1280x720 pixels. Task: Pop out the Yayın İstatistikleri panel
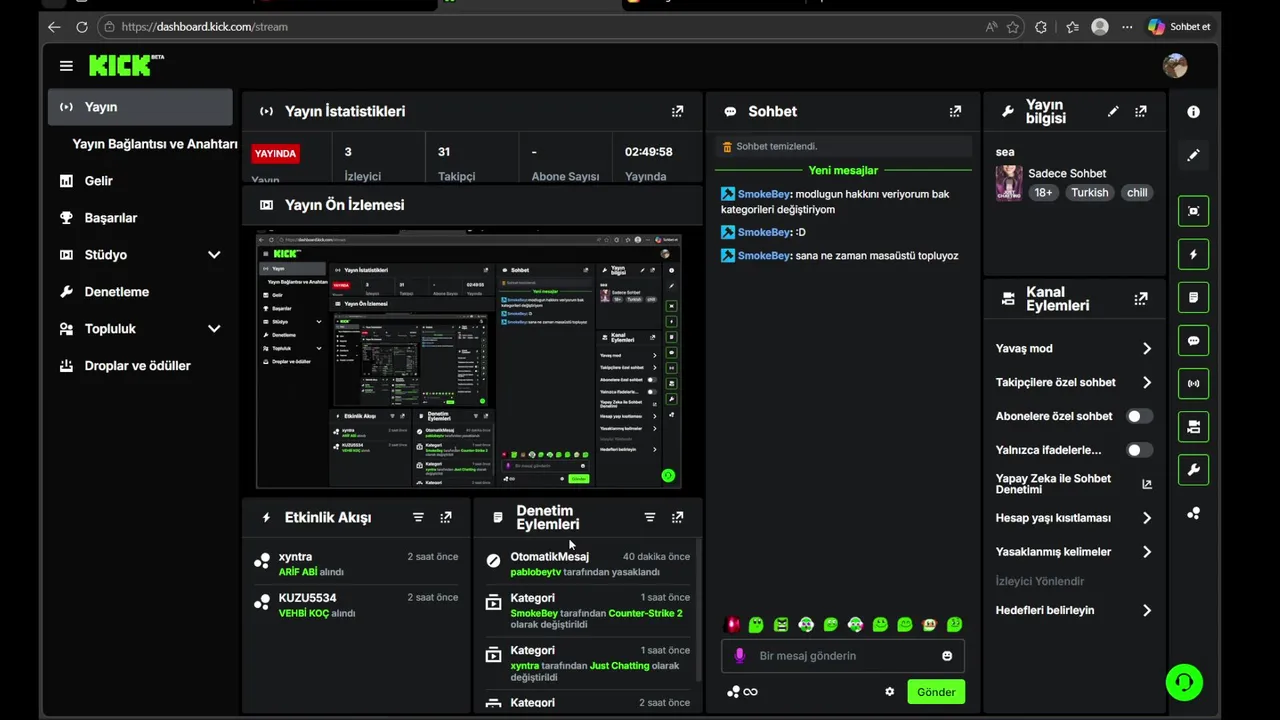(x=677, y=112)
